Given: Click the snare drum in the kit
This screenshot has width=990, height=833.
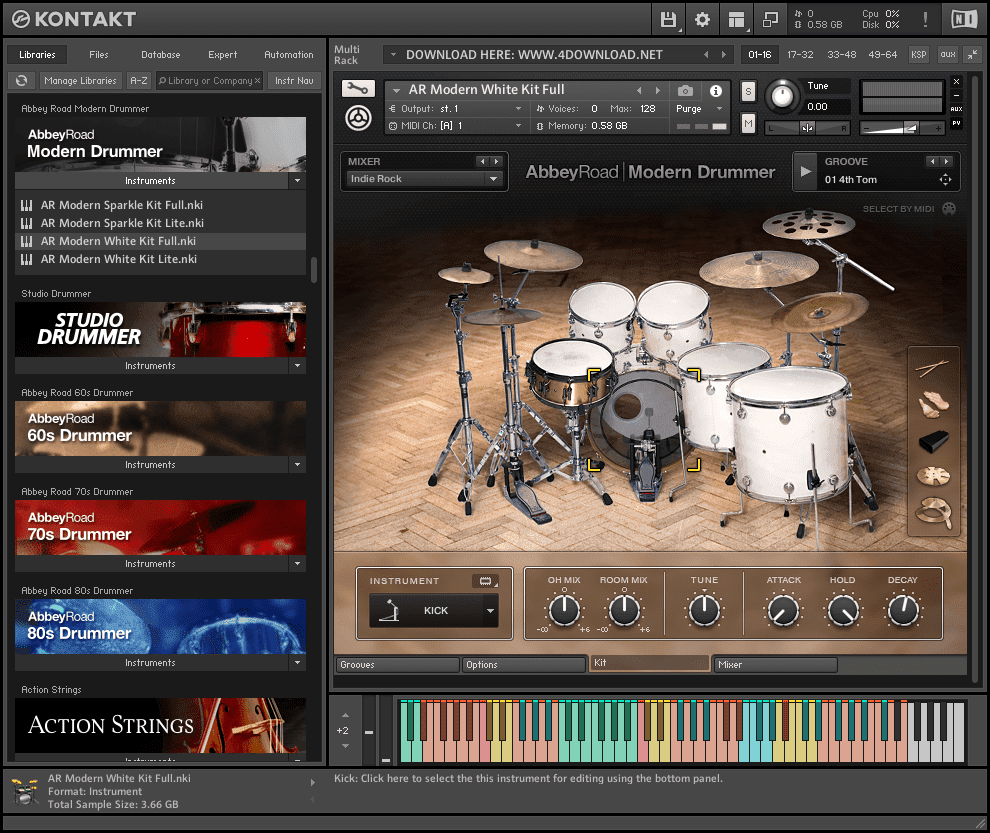Looking at the screenshot, I should [571, 373].
